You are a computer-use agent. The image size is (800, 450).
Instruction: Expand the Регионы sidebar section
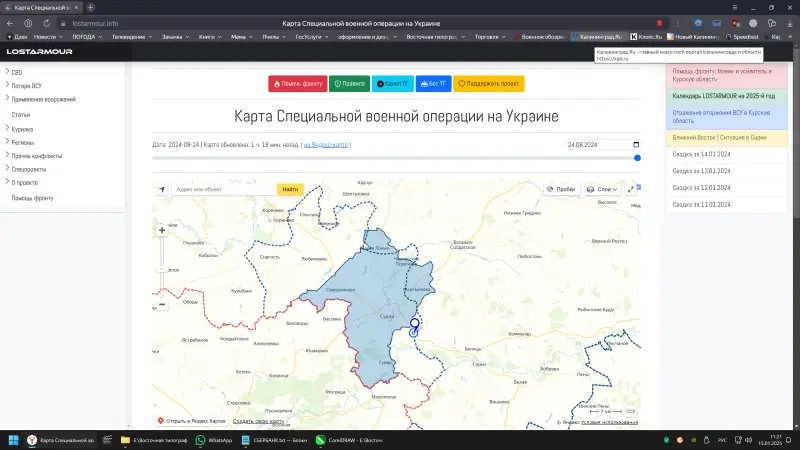23,142
